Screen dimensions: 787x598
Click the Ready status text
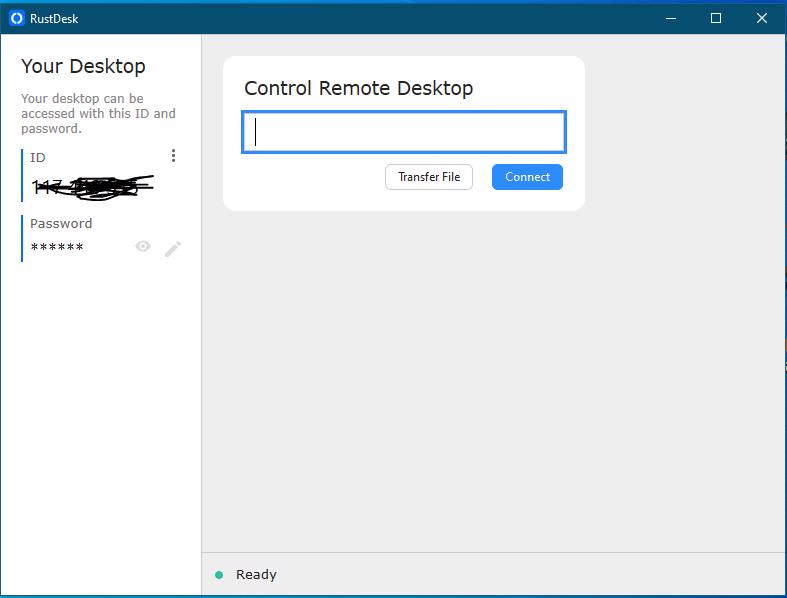(256, 574)
